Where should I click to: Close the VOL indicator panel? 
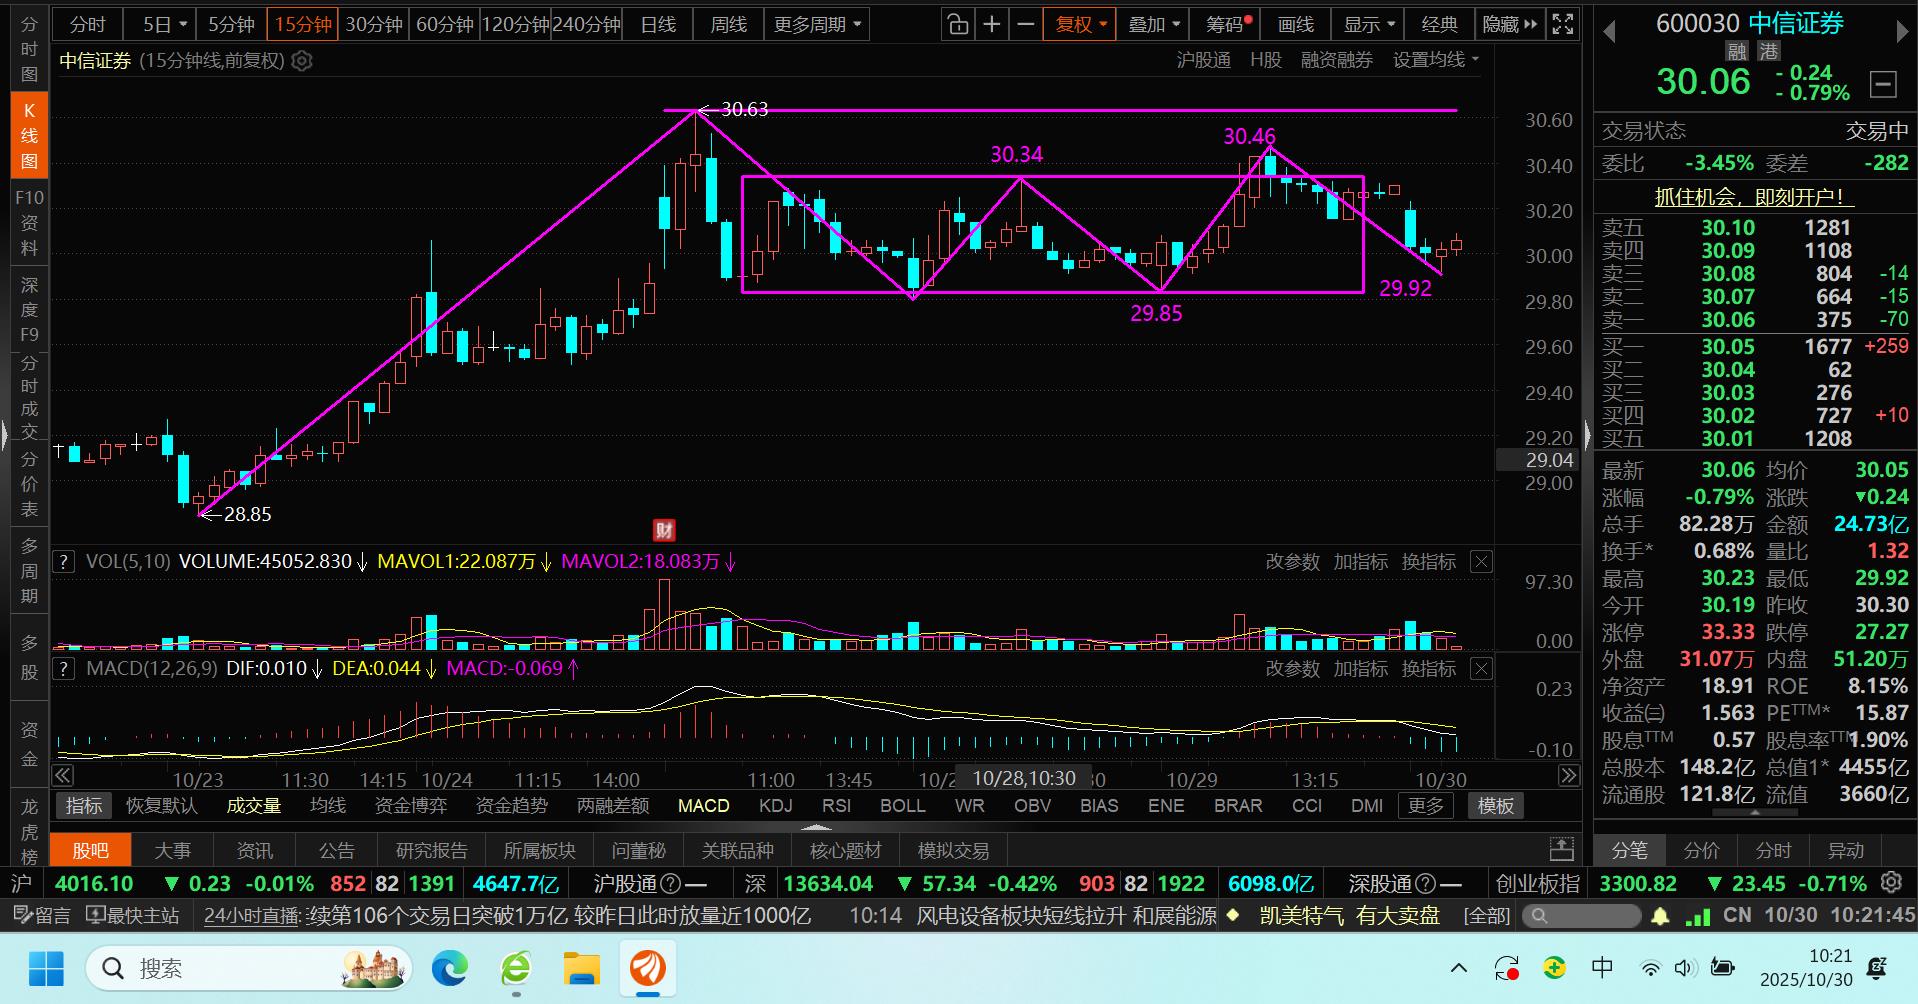pos(1481,562)
